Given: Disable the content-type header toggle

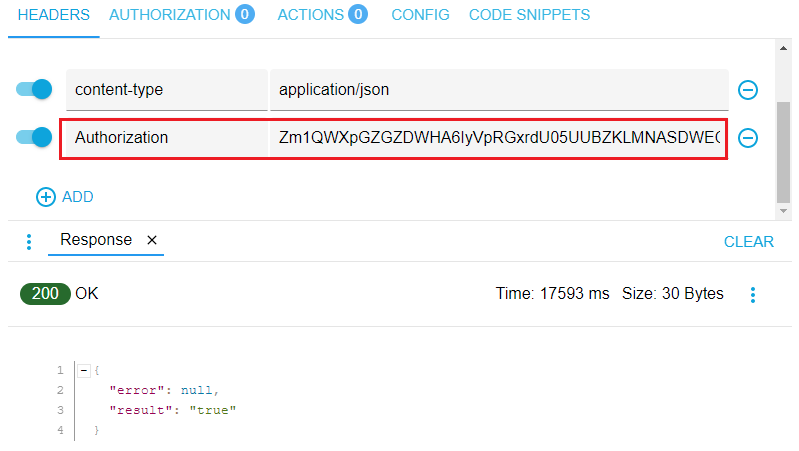Looking at the screenshot, I should (34, 90).
